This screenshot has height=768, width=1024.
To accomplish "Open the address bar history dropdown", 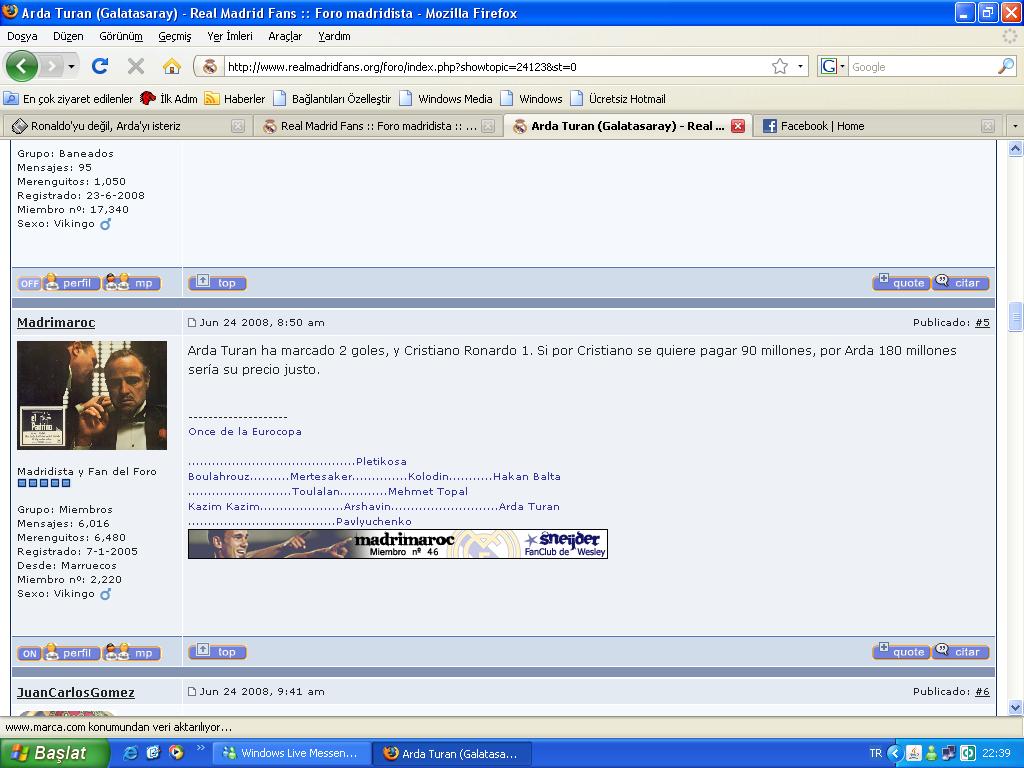I will pyautogui.click(x=800, y=66).
